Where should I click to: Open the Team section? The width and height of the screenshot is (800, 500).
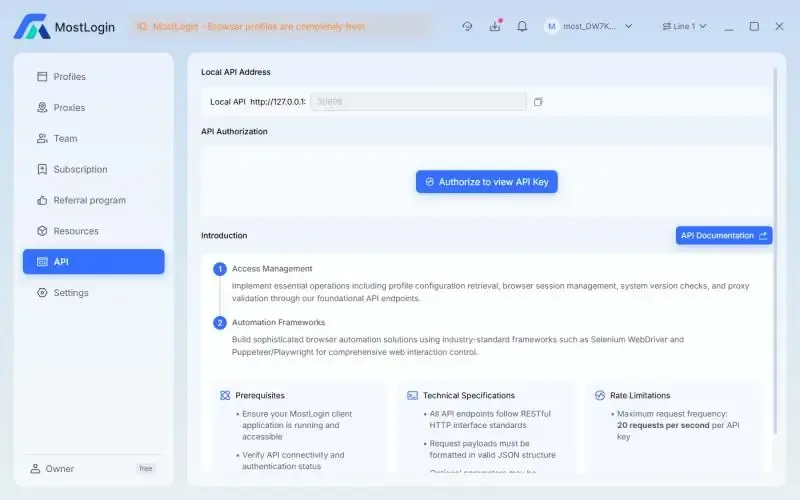click(93, 138)
